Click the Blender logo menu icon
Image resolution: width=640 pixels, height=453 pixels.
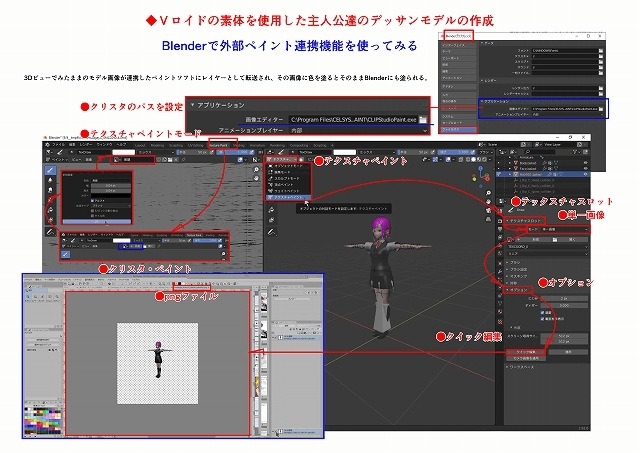coord(48,145)
